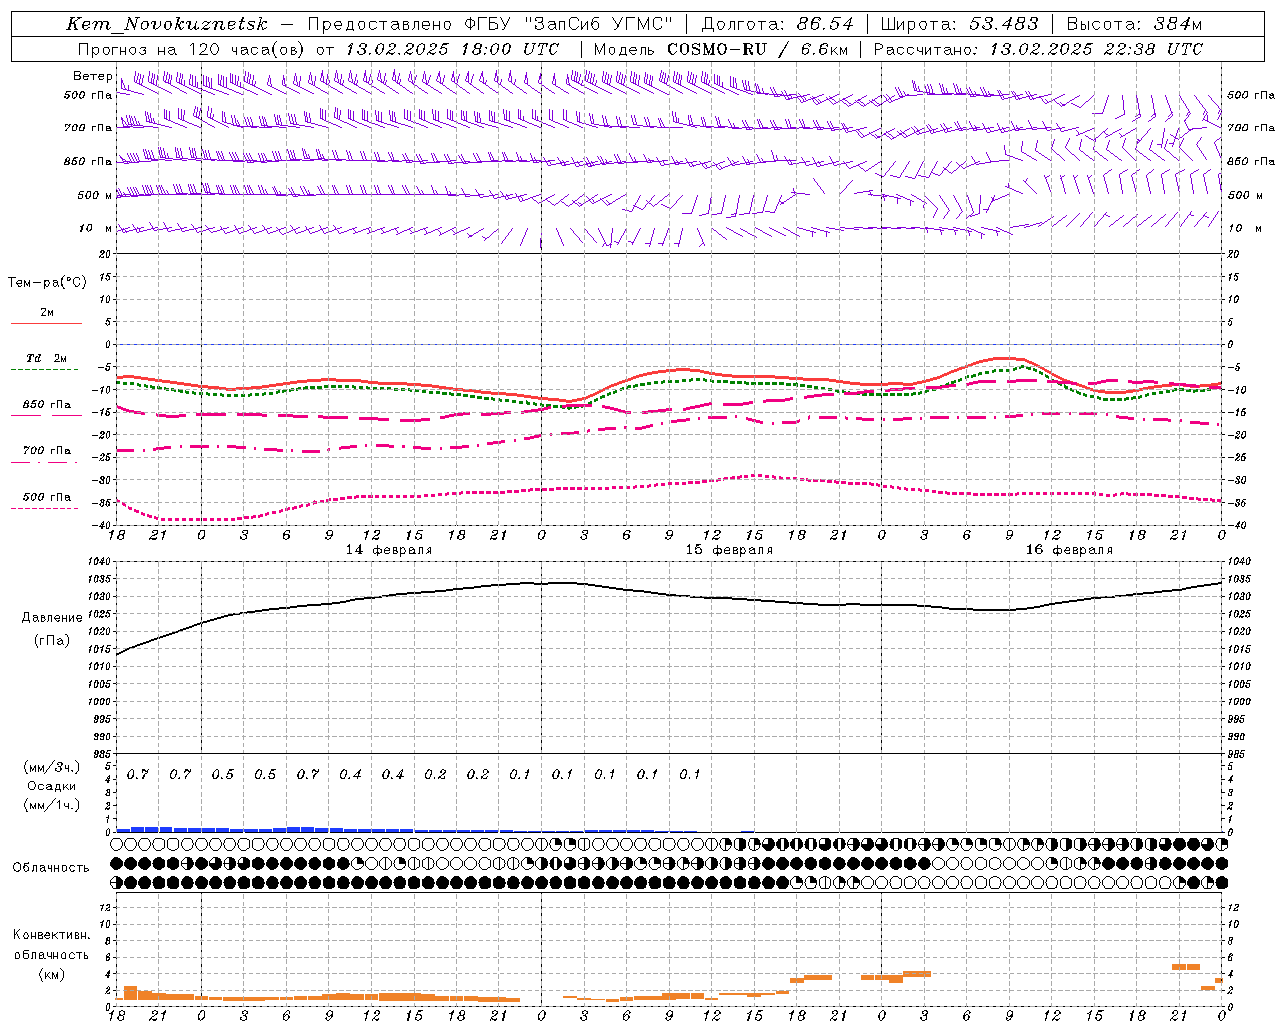Screen dimensions: 1280x1024
Task: Click the 'Конвективн.' convective cloud label
Action: 51,935
